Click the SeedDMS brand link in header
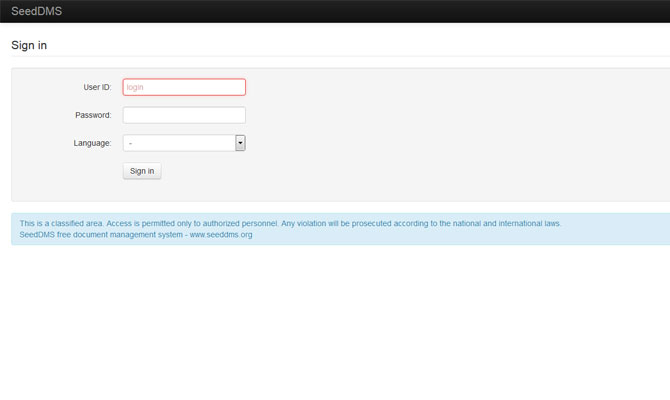The height and width of the screenshot is (400, 670). point(36,11)
